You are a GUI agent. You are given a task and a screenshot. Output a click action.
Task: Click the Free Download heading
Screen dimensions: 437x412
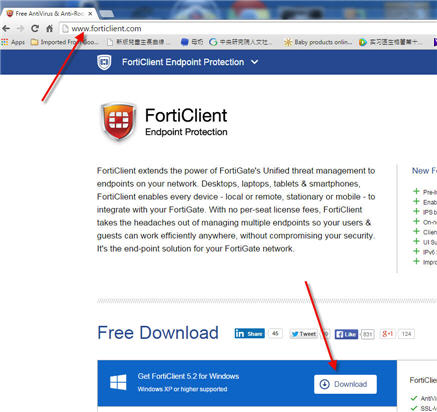pyautogui.click(x=158, y=333)
